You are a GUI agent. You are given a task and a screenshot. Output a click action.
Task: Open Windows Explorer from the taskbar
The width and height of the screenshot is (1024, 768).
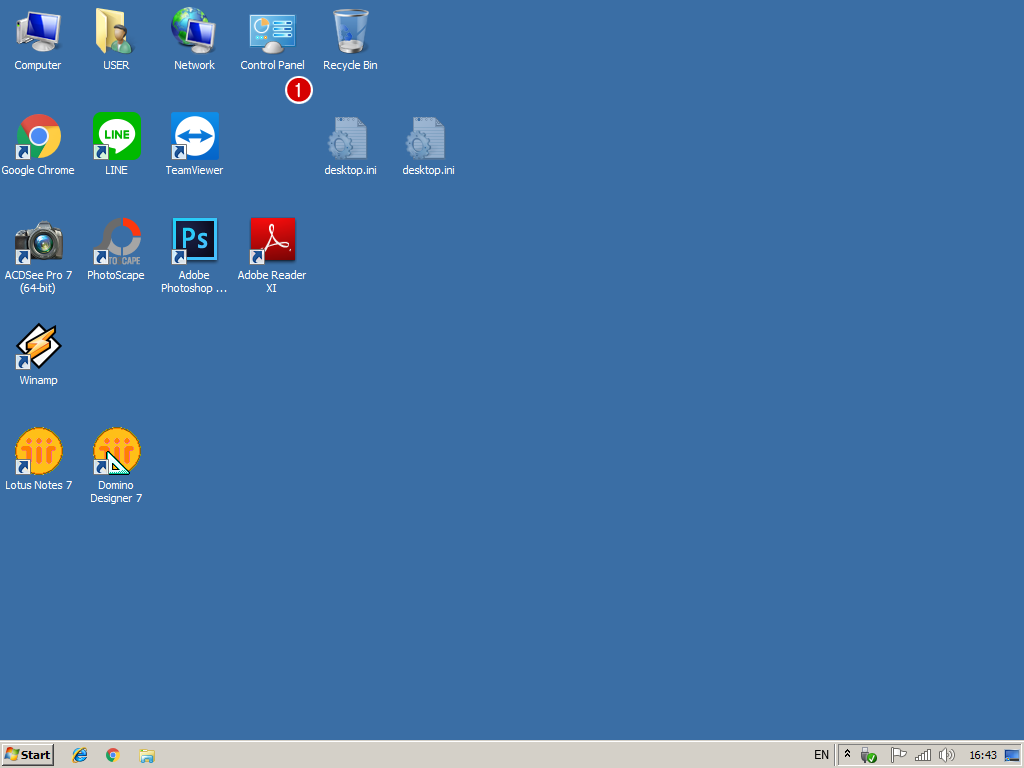point(147,756)
